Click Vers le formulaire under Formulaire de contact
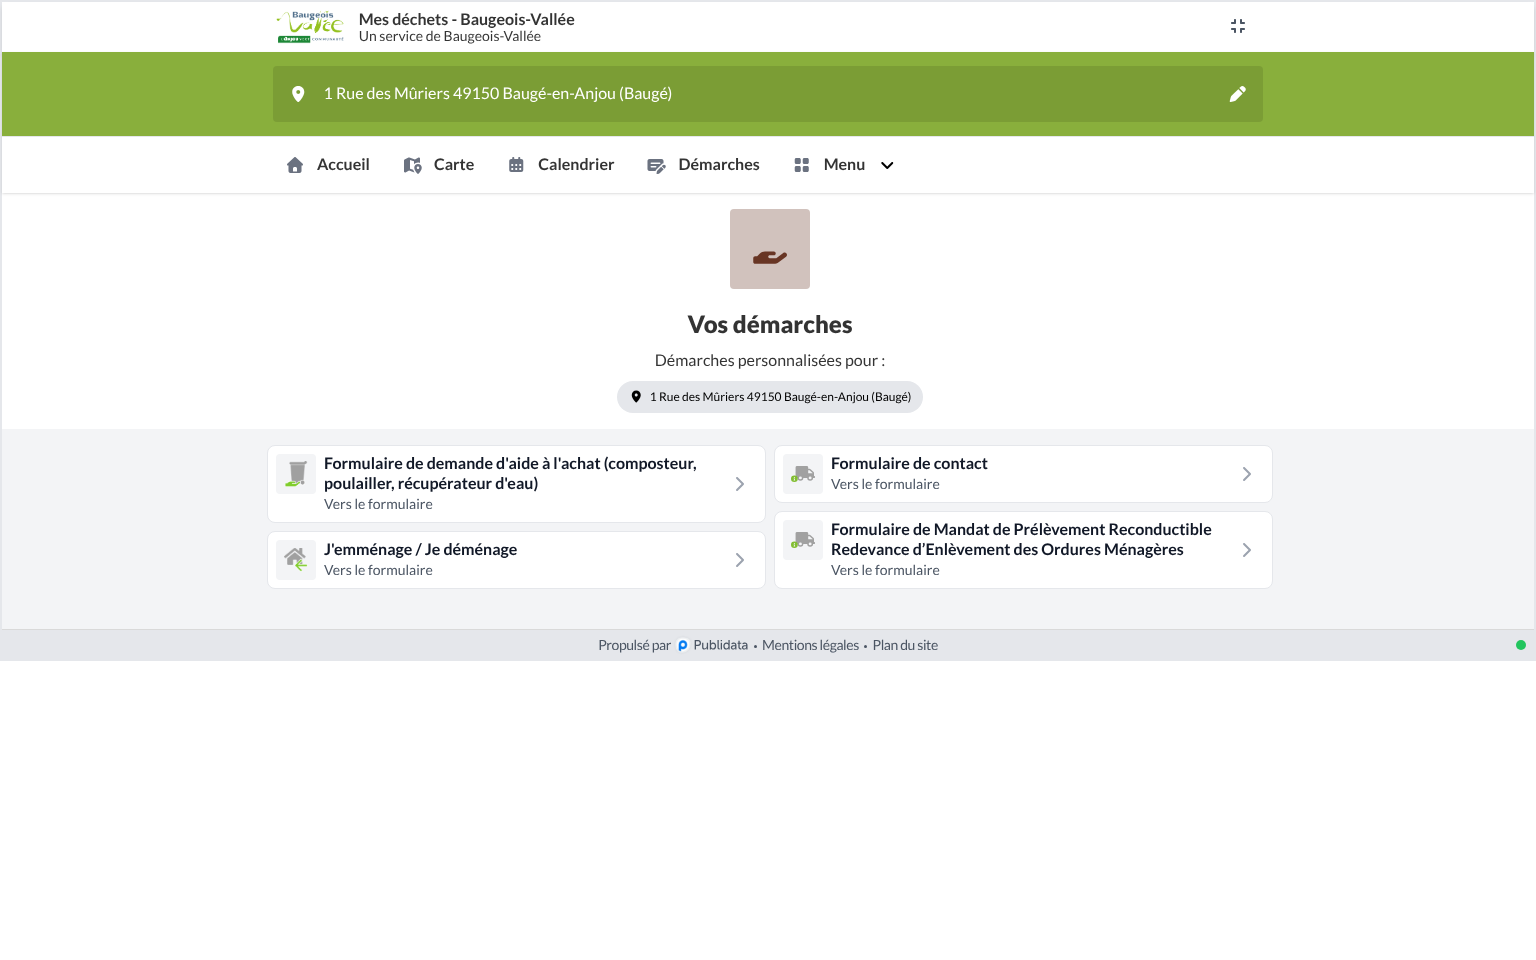The image size is (1536, 960). pyautogui.click(x=885, y=484)
